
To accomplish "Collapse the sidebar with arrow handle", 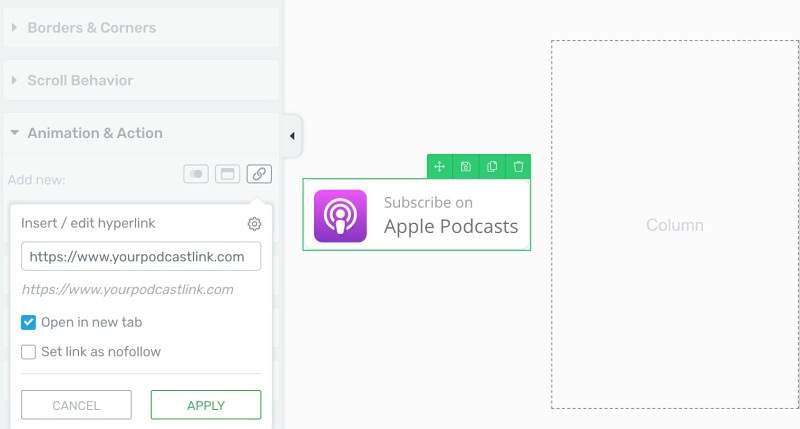I will [x=292, y=136].
